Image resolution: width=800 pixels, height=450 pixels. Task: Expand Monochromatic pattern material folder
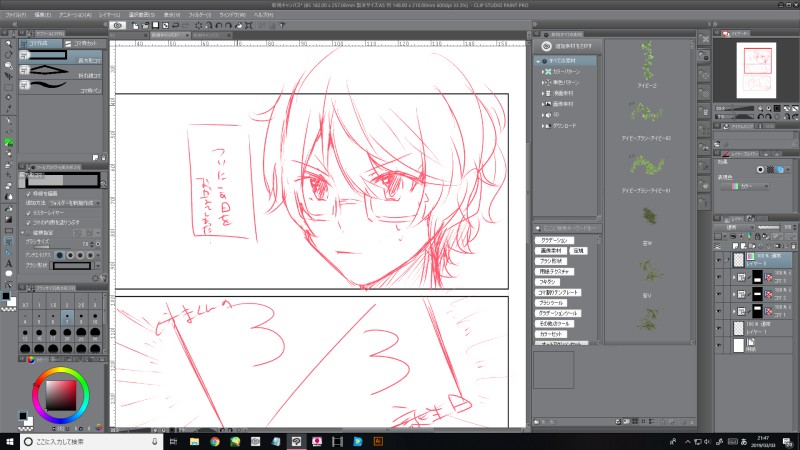543,83
